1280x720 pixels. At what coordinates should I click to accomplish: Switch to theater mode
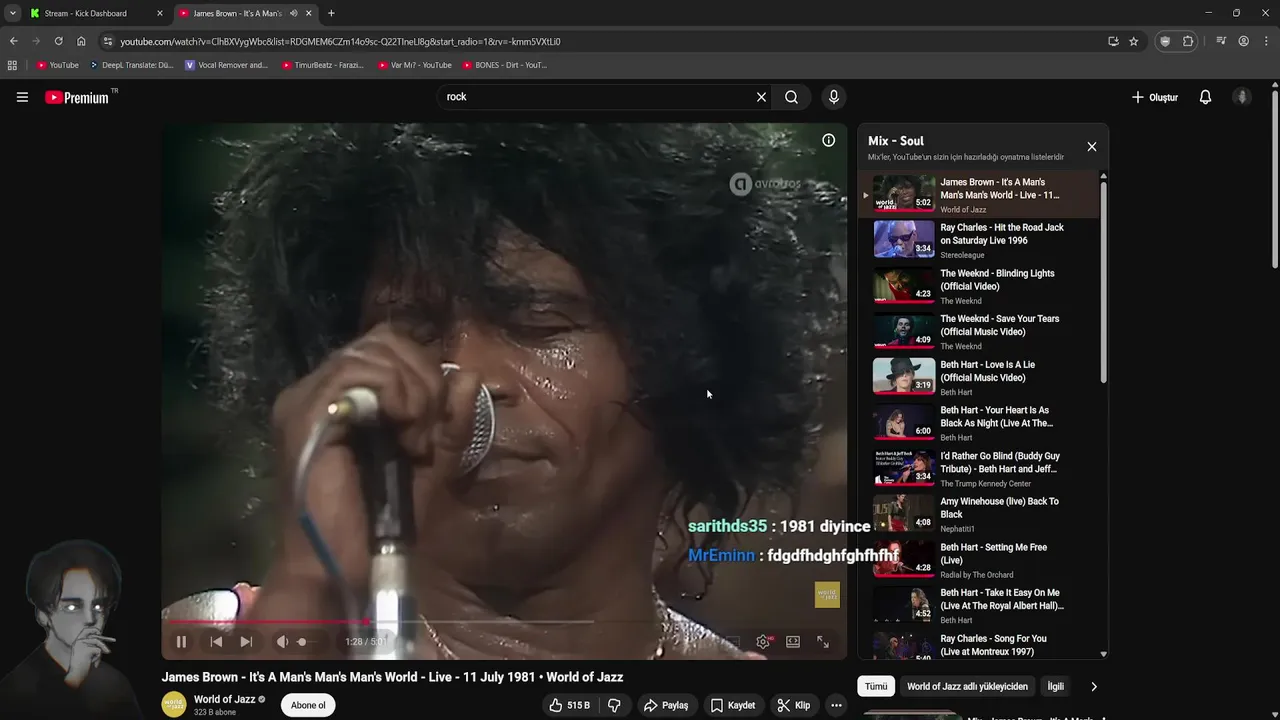(x=793, y=642)
